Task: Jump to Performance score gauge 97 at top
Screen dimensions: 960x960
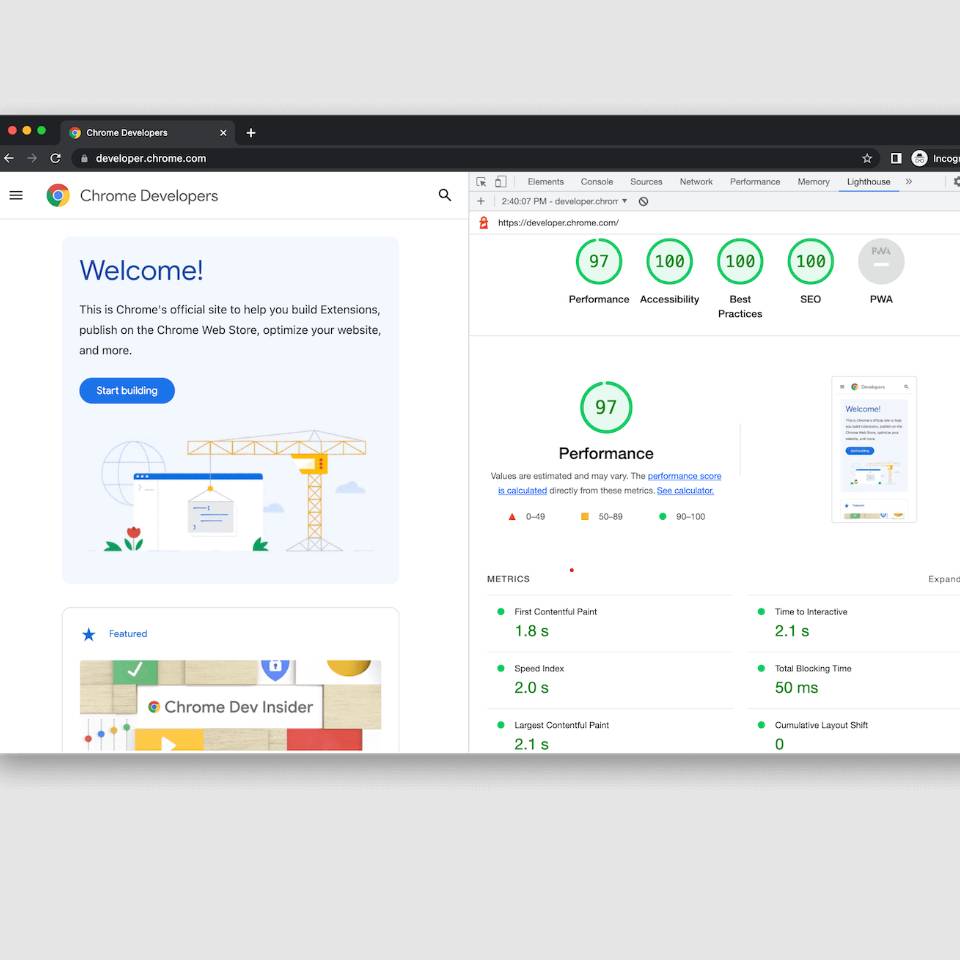Action: click(599, 261)
